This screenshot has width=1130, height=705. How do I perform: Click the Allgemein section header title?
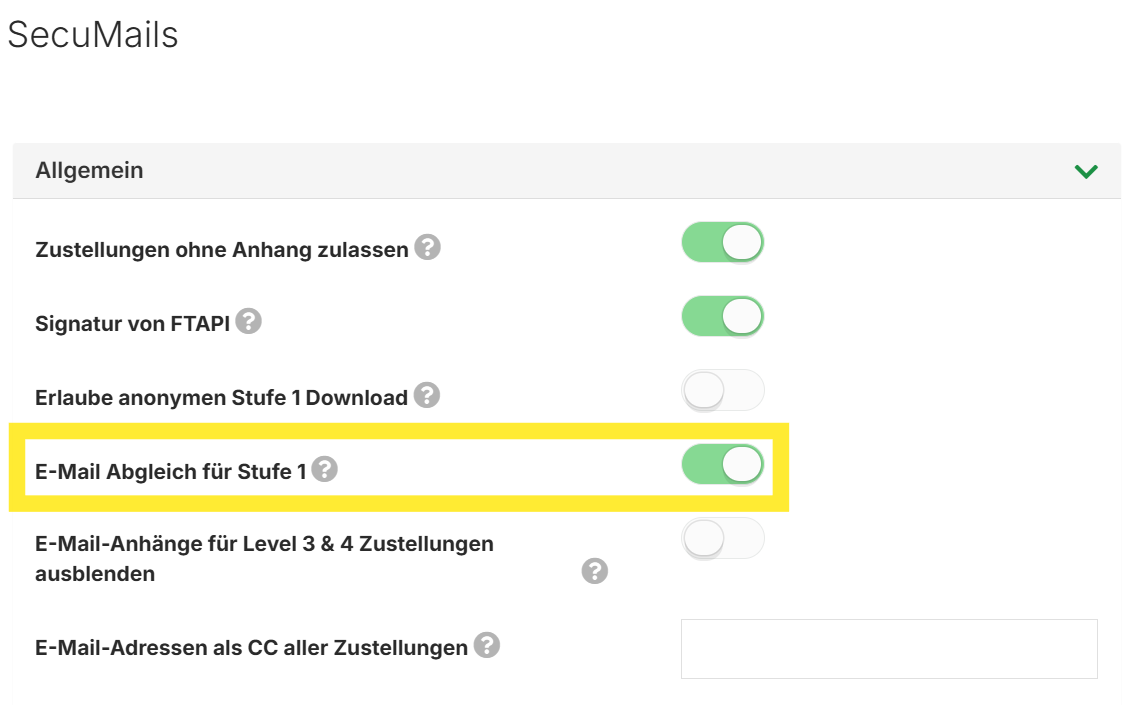click(x=90, y=171)
